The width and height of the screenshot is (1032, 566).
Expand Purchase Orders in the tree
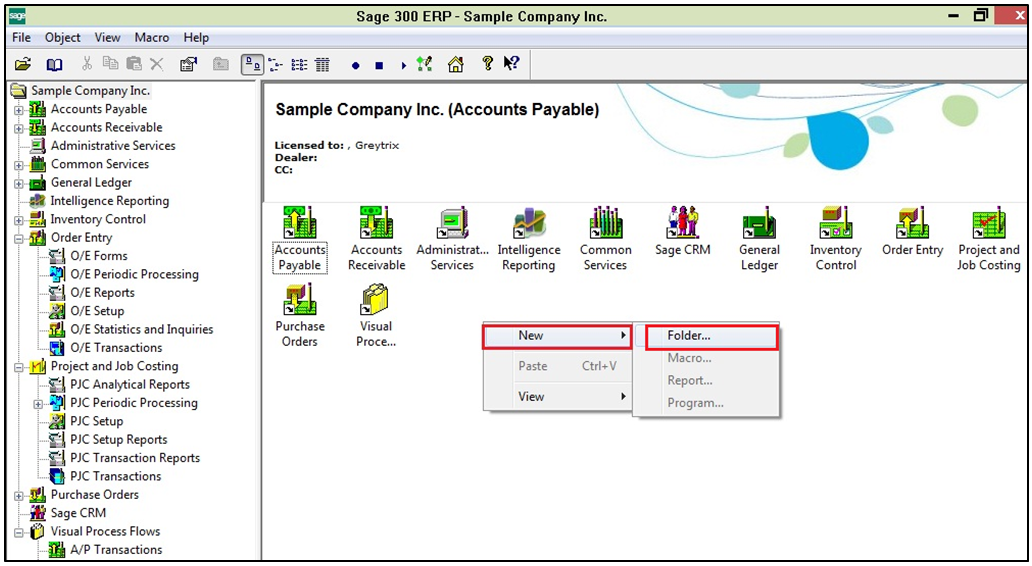(18, 496)
